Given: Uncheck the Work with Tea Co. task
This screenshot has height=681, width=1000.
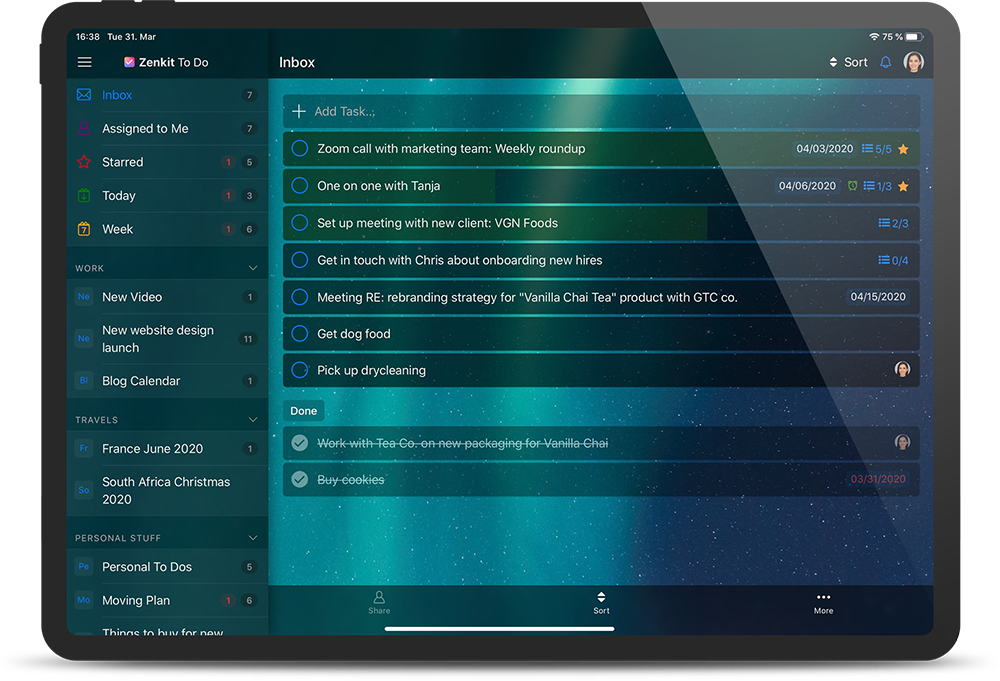Looking at the screenshot, I should tap(300, 443).
